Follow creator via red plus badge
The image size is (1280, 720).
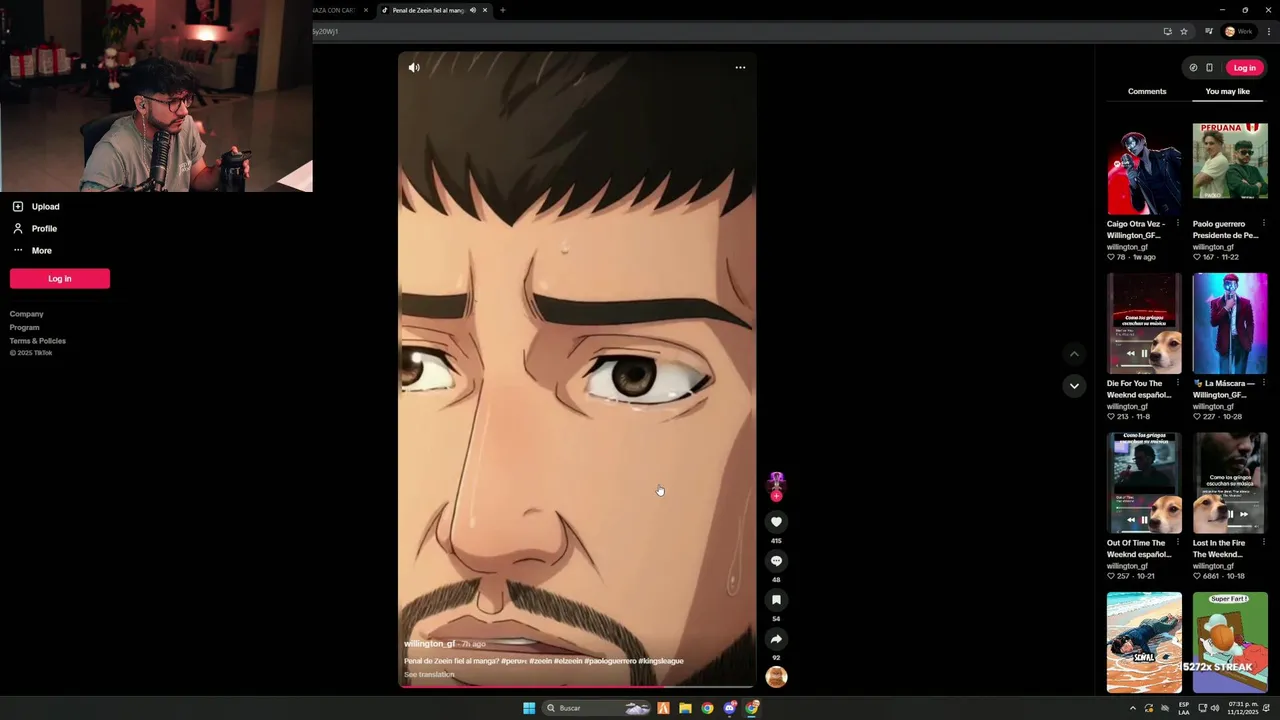tap(776, 496)
